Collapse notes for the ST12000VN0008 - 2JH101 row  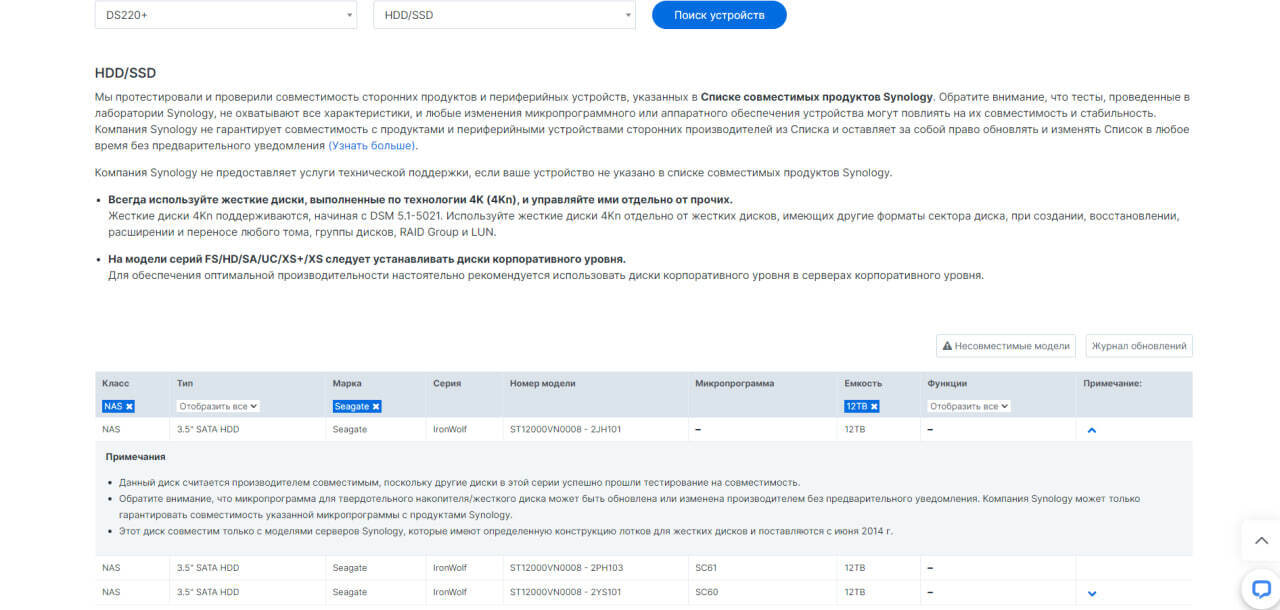coord(1092,430)
